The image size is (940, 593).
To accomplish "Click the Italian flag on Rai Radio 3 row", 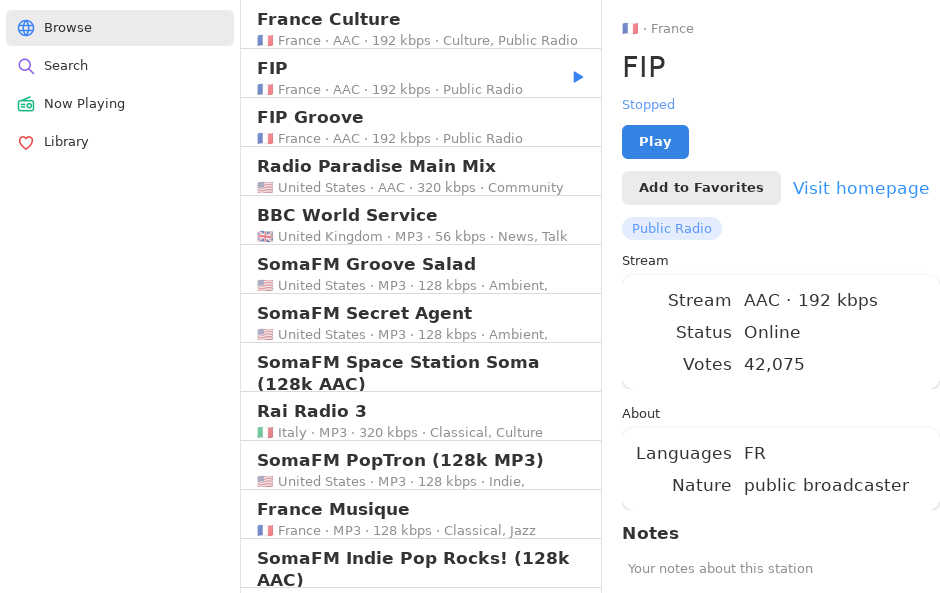I will pos(265,432).
